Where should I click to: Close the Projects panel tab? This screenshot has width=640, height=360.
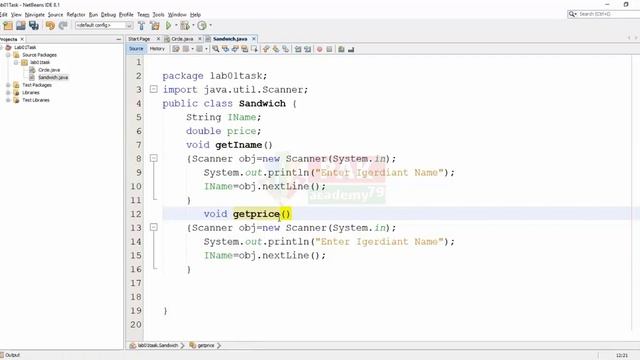(x=22, y=39)
